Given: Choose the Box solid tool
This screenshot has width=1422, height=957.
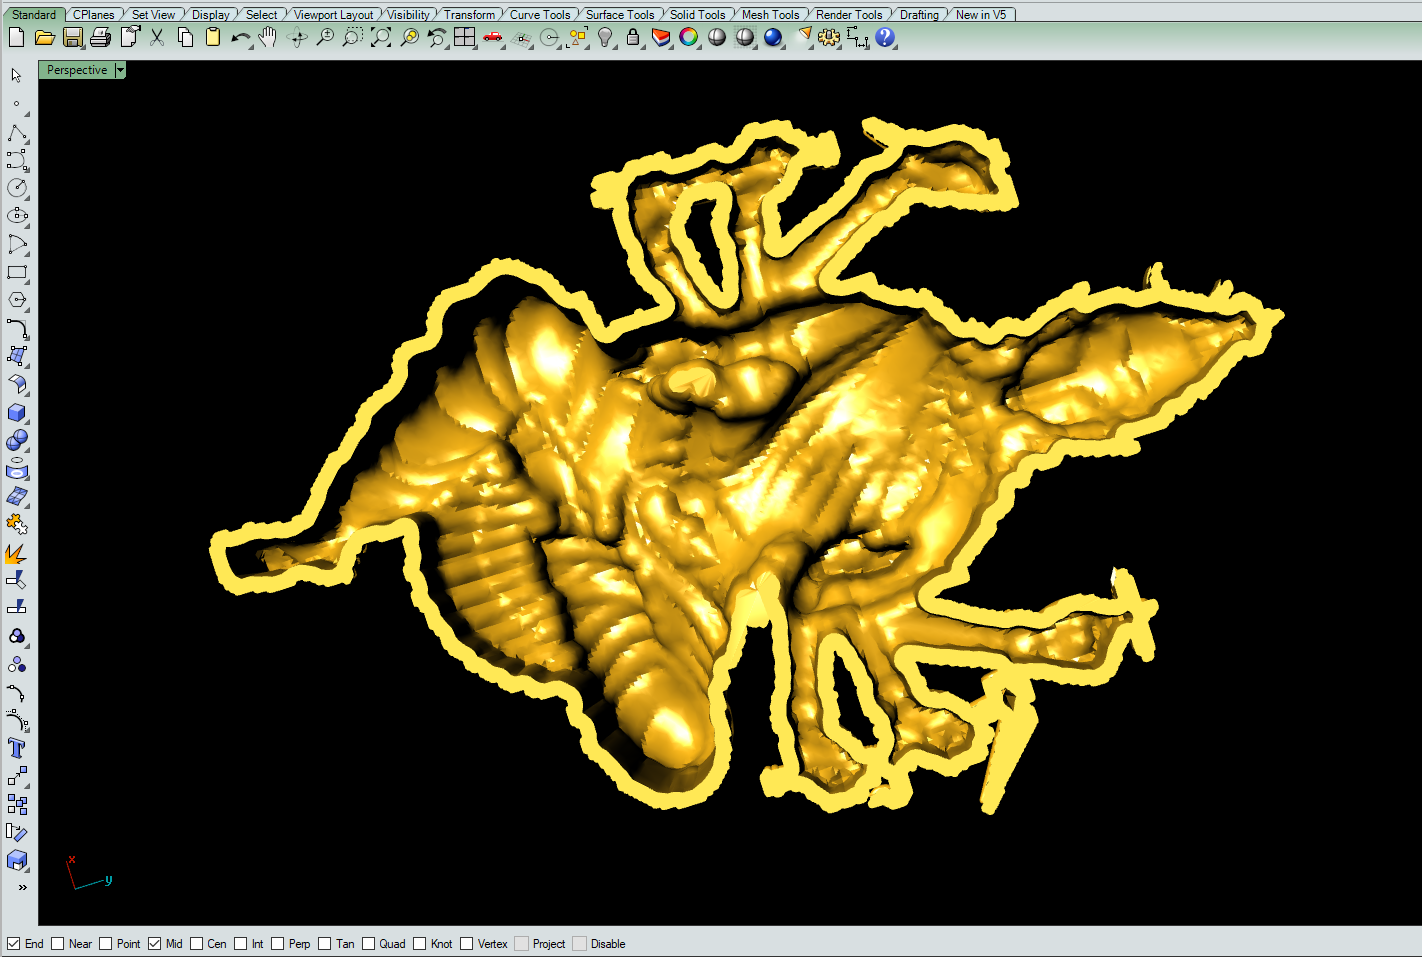Looking at the screenshot, I should (17, 412).
